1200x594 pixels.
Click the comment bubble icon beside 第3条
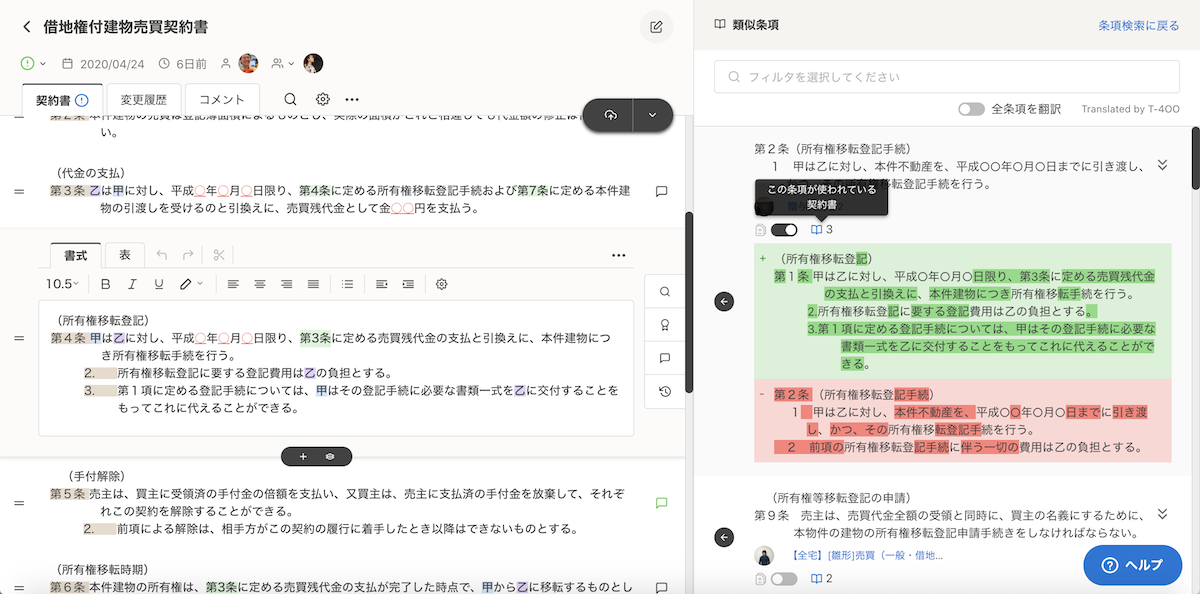click(661, 191)
